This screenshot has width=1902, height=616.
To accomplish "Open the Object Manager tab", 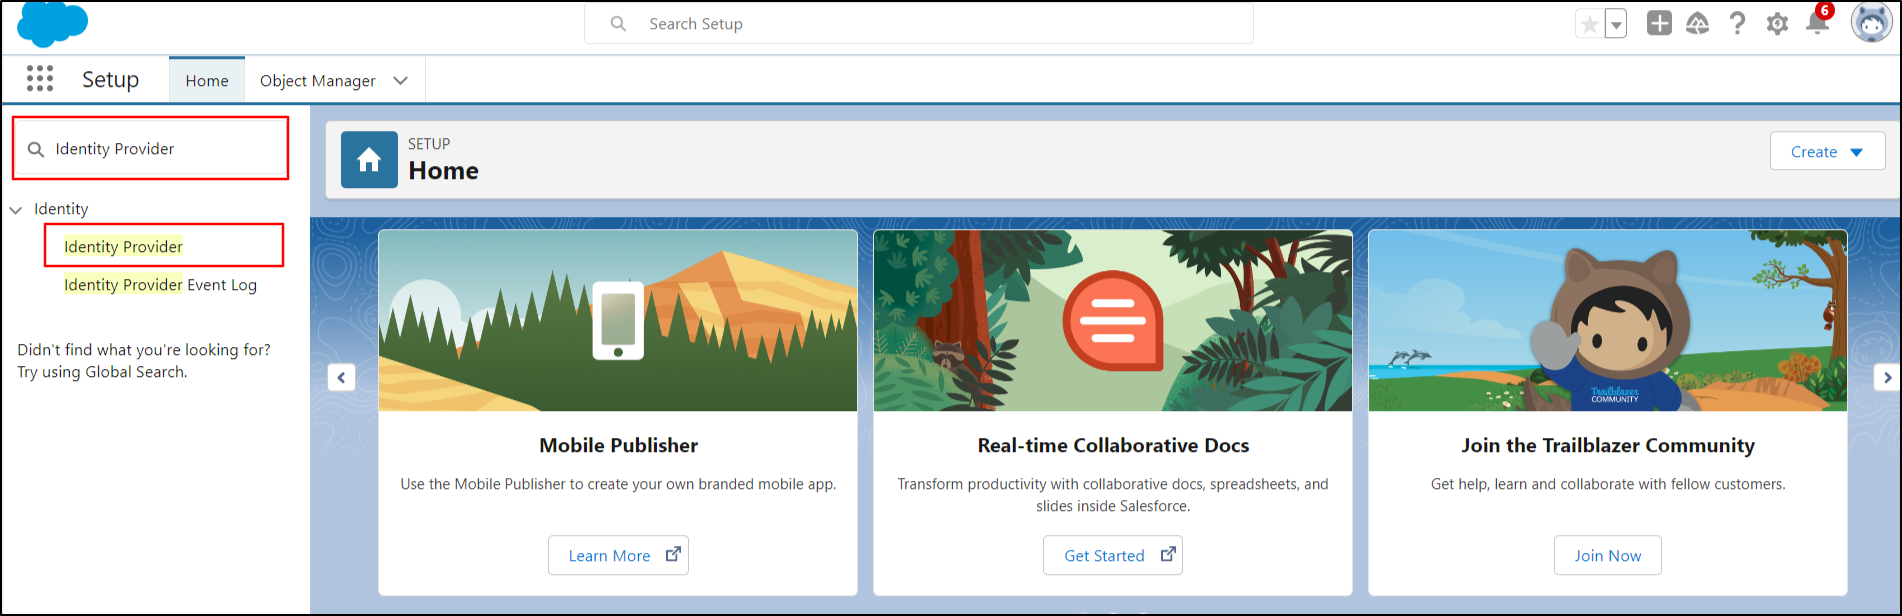I will point(318,80).
